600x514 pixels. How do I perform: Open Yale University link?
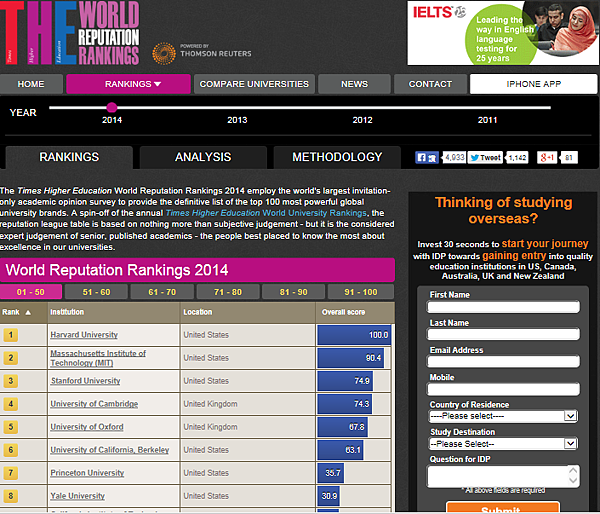coord(77,496)
